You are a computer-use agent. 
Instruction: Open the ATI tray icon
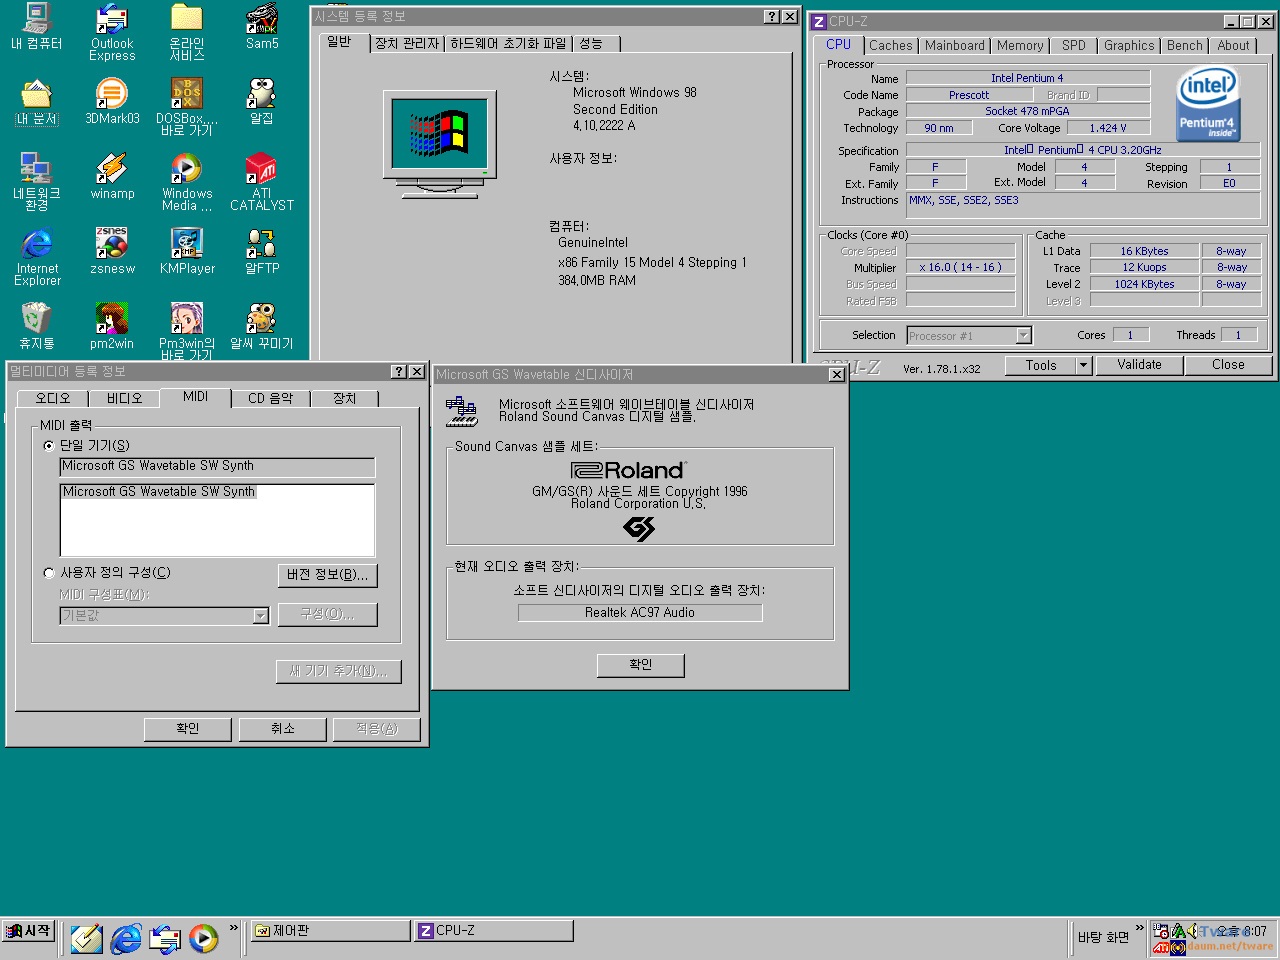click(x=1161, y=947)
